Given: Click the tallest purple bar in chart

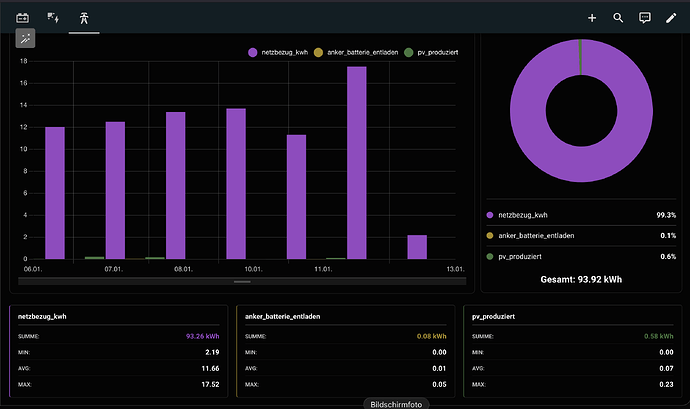Looking at the screenshot, I should pos(356,162).
